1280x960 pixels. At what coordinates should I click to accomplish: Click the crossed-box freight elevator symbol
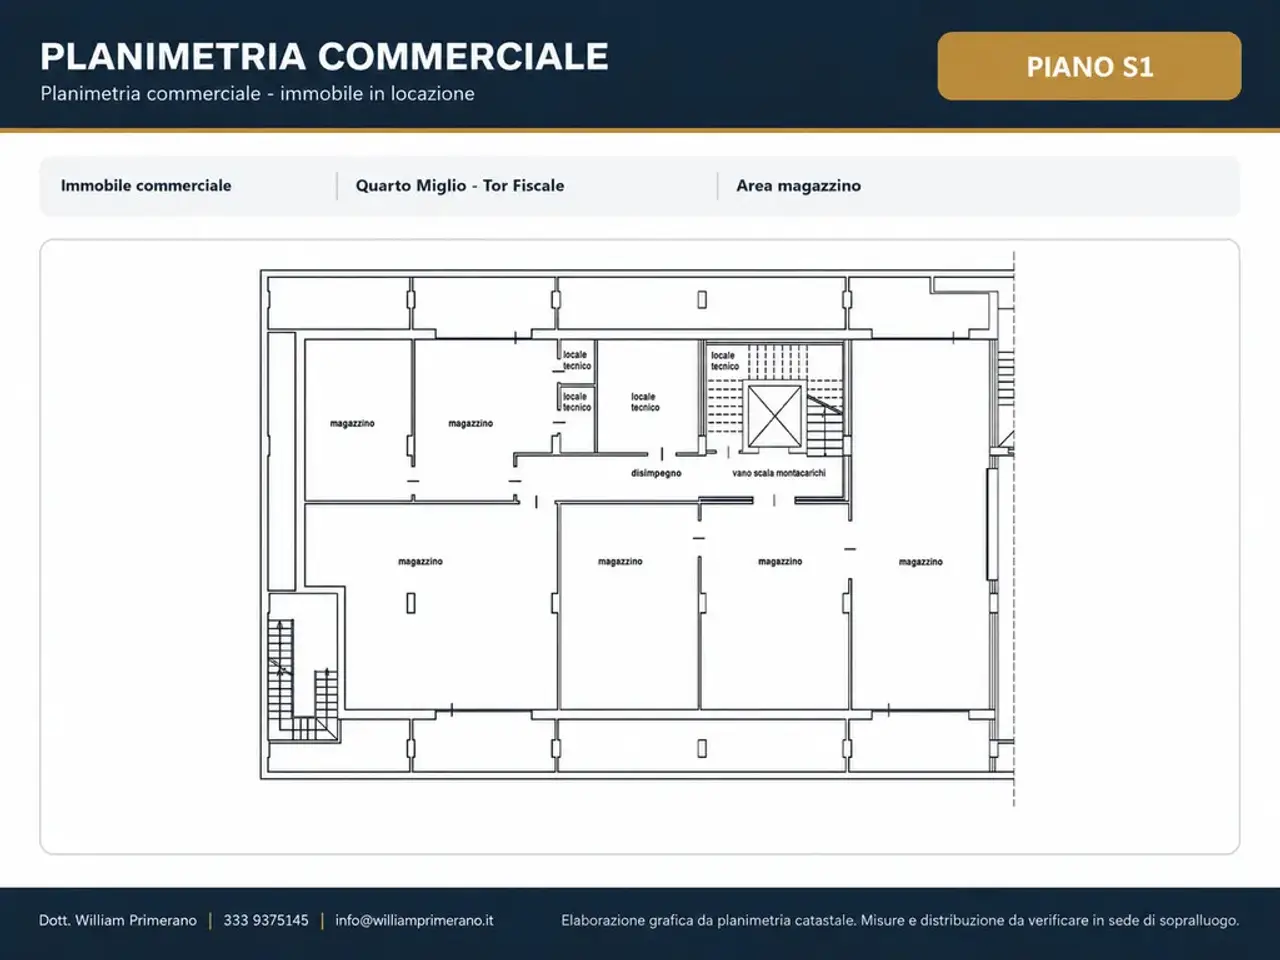coord(775,416)
